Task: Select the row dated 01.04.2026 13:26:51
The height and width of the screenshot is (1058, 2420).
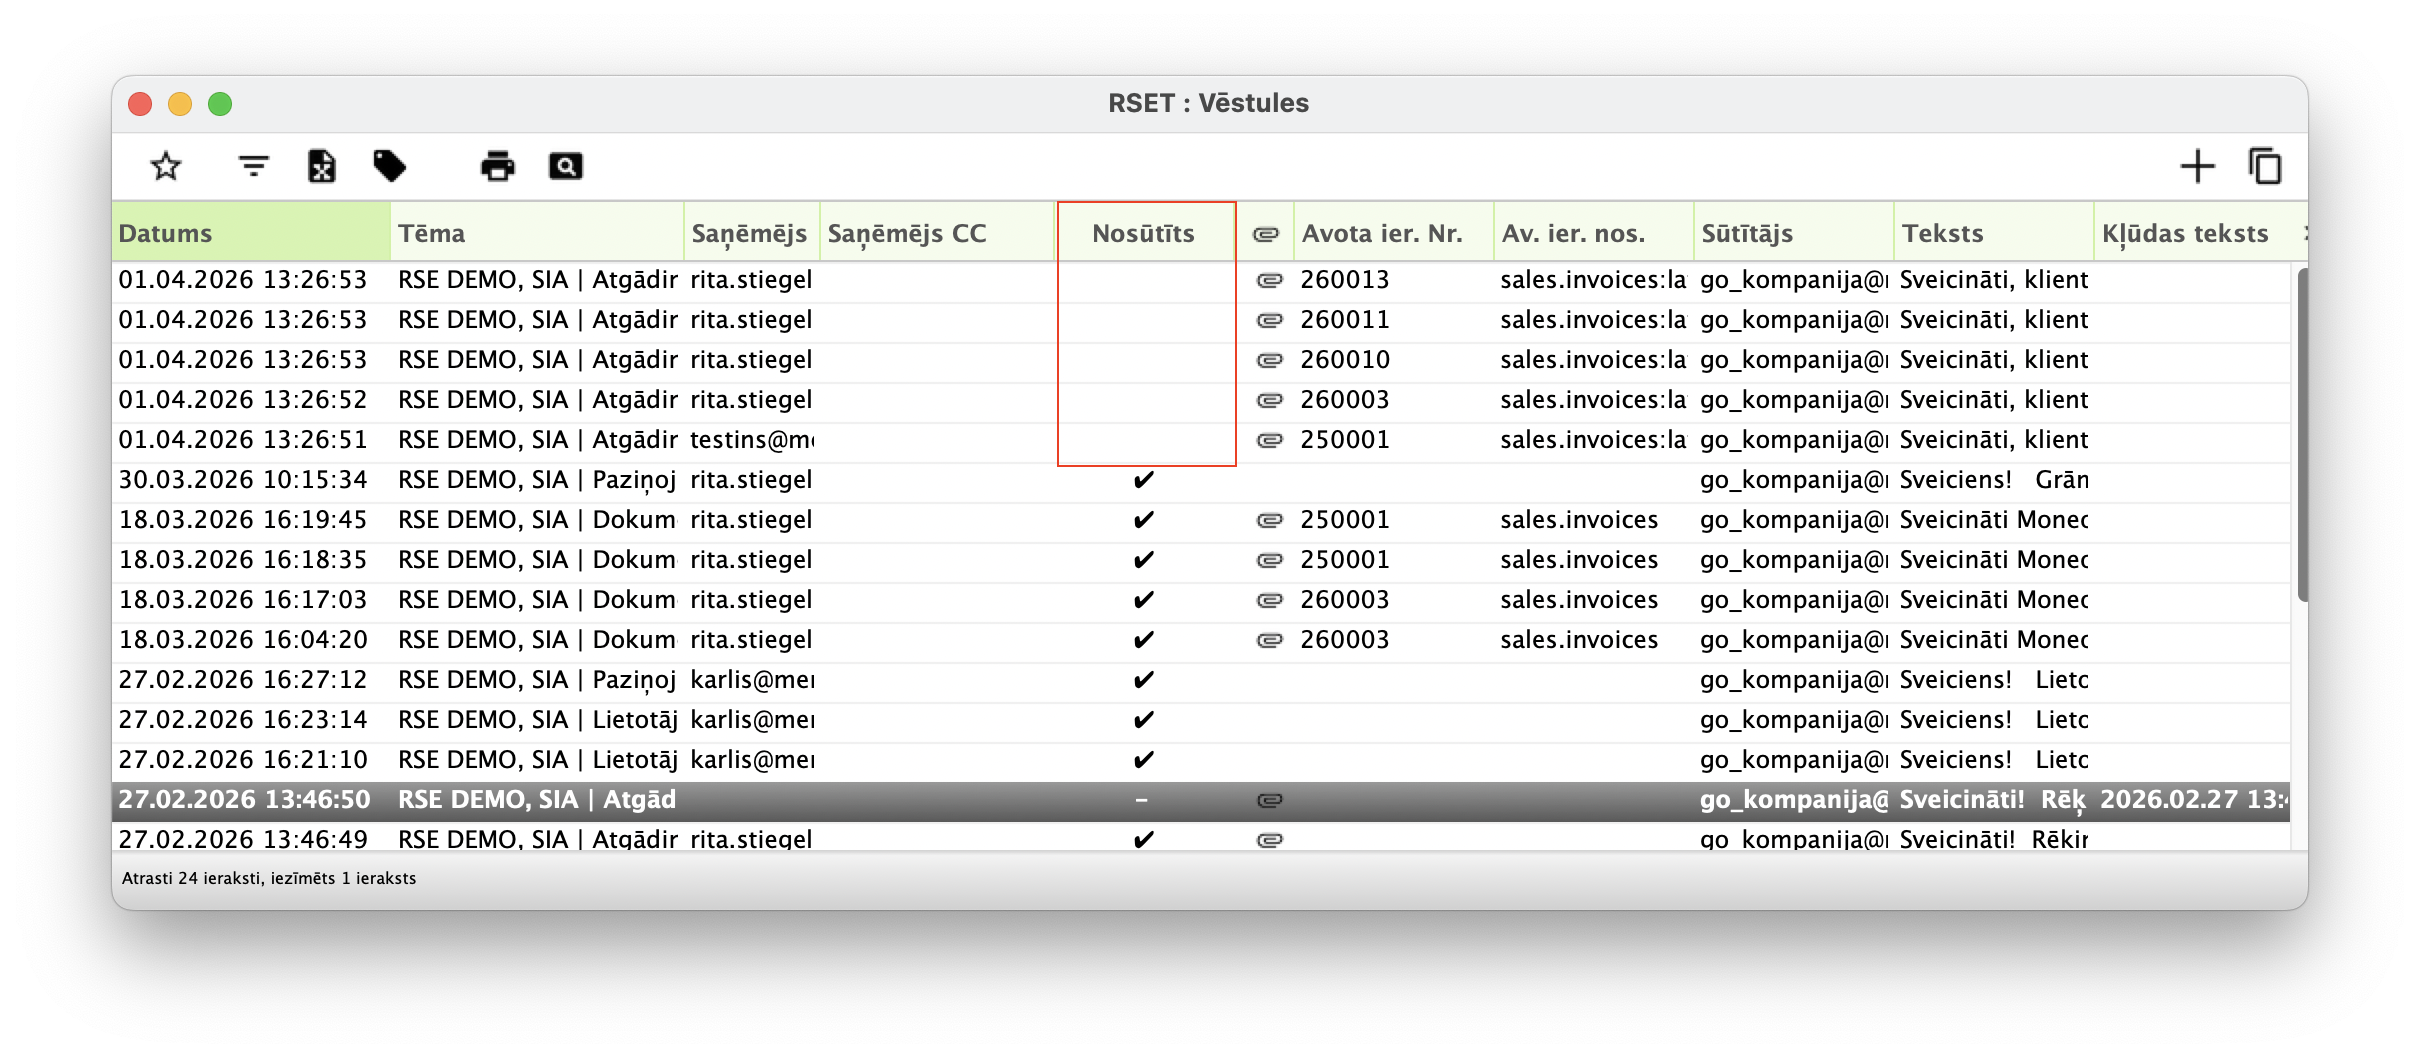Action: [x=243, y=440]
